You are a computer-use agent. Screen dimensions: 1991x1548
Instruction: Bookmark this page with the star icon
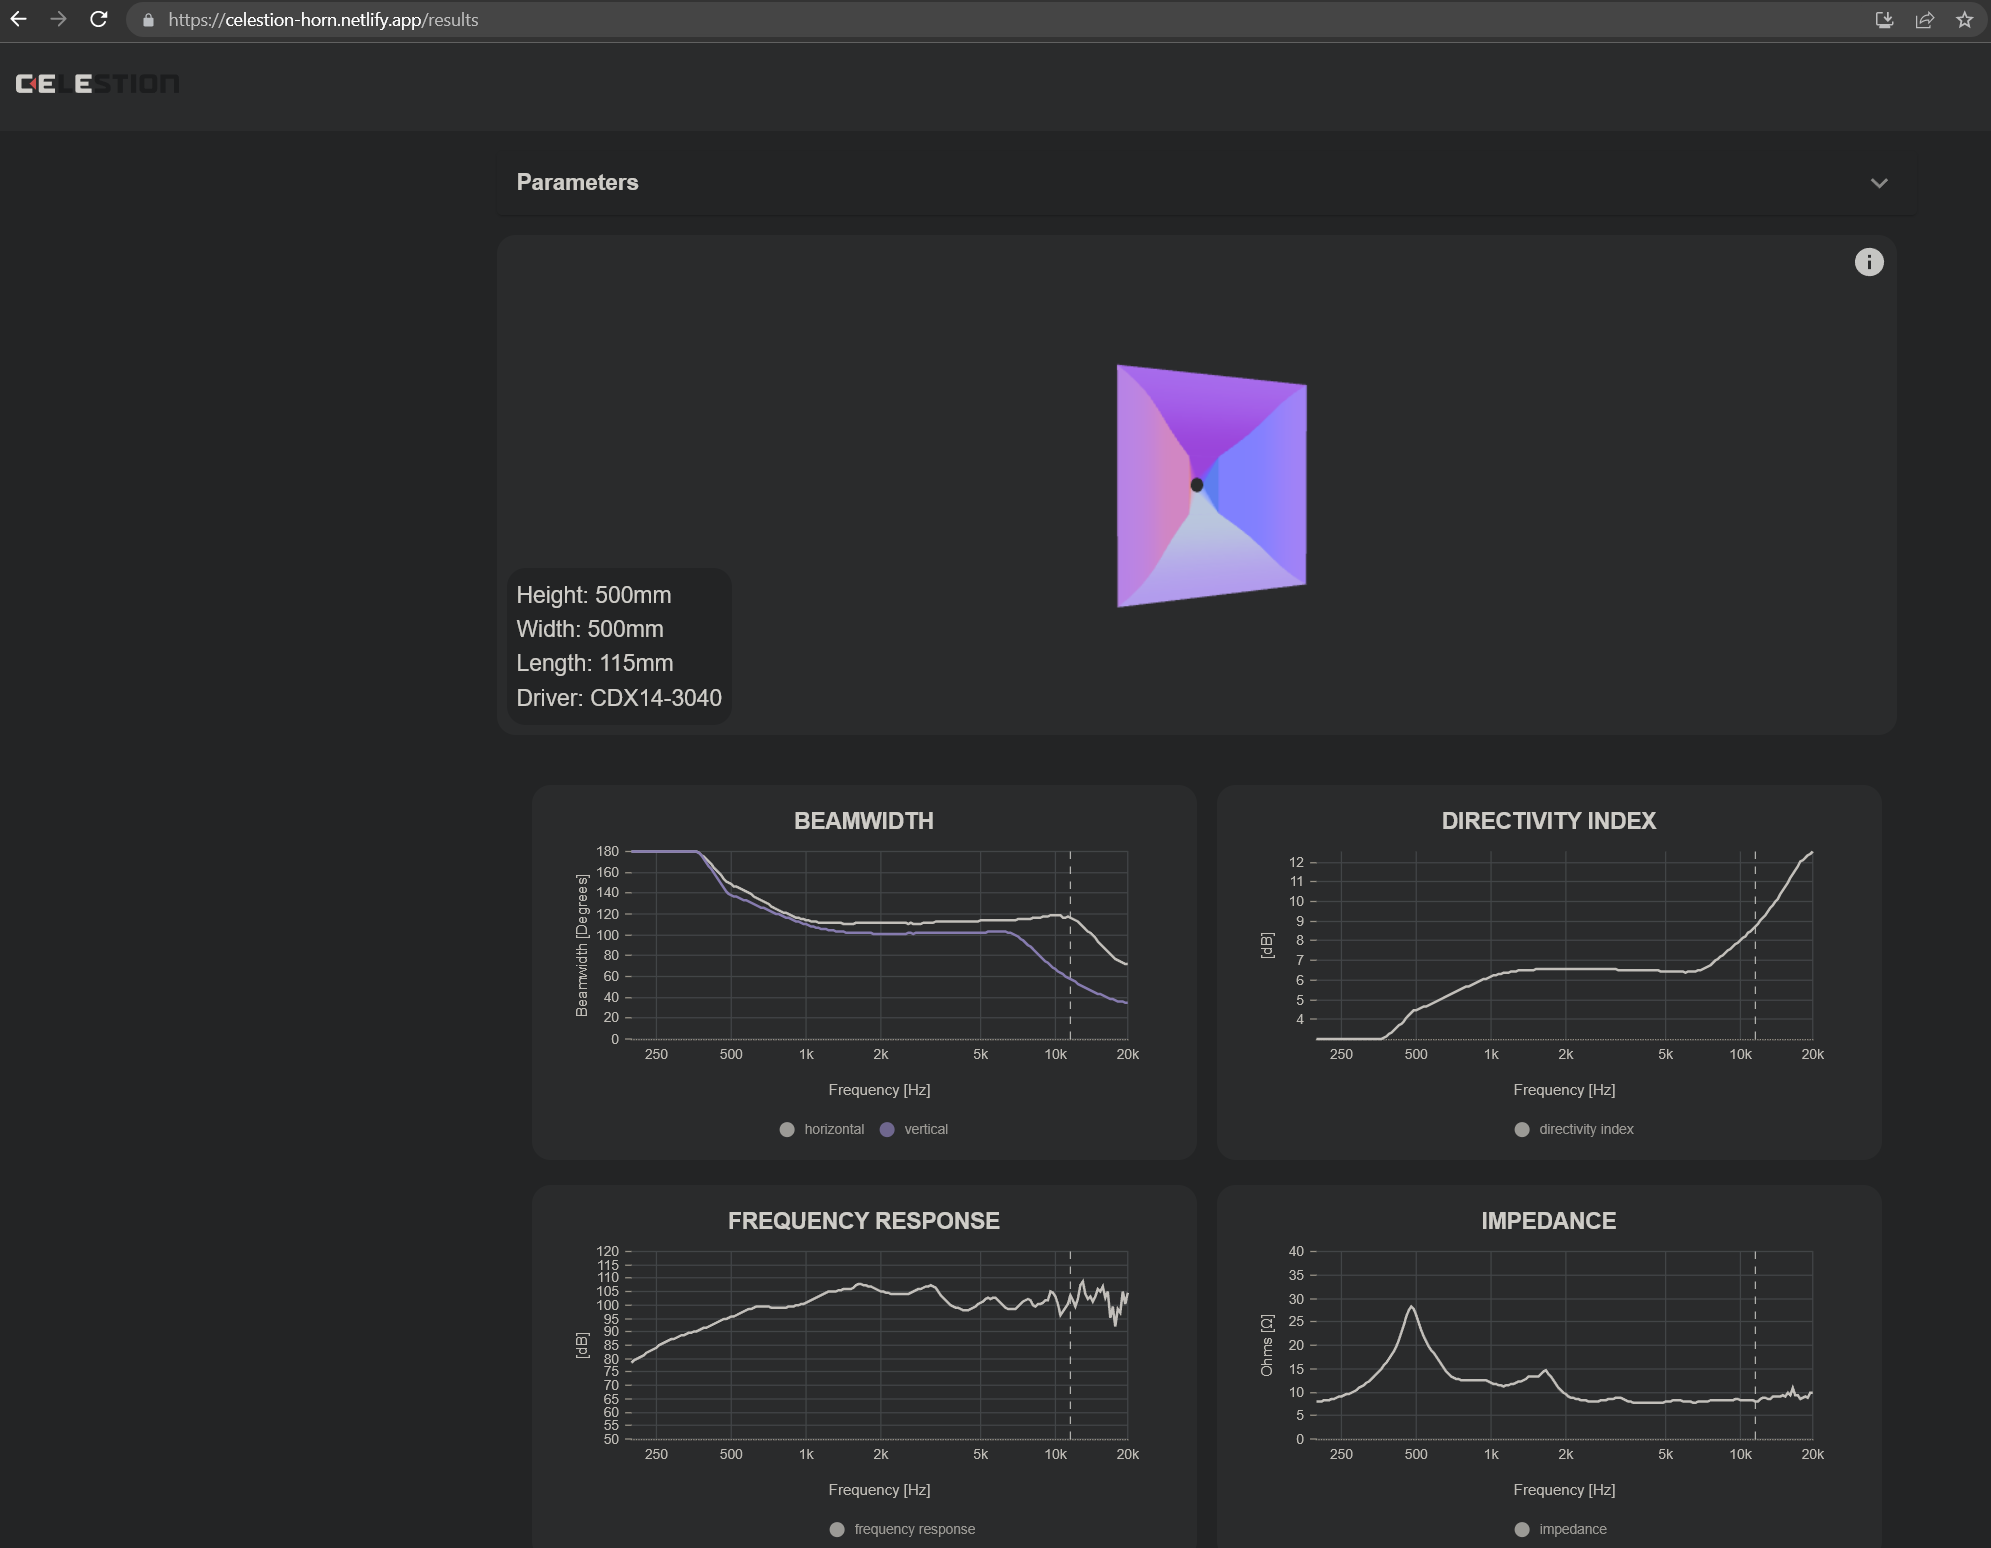1964,20
